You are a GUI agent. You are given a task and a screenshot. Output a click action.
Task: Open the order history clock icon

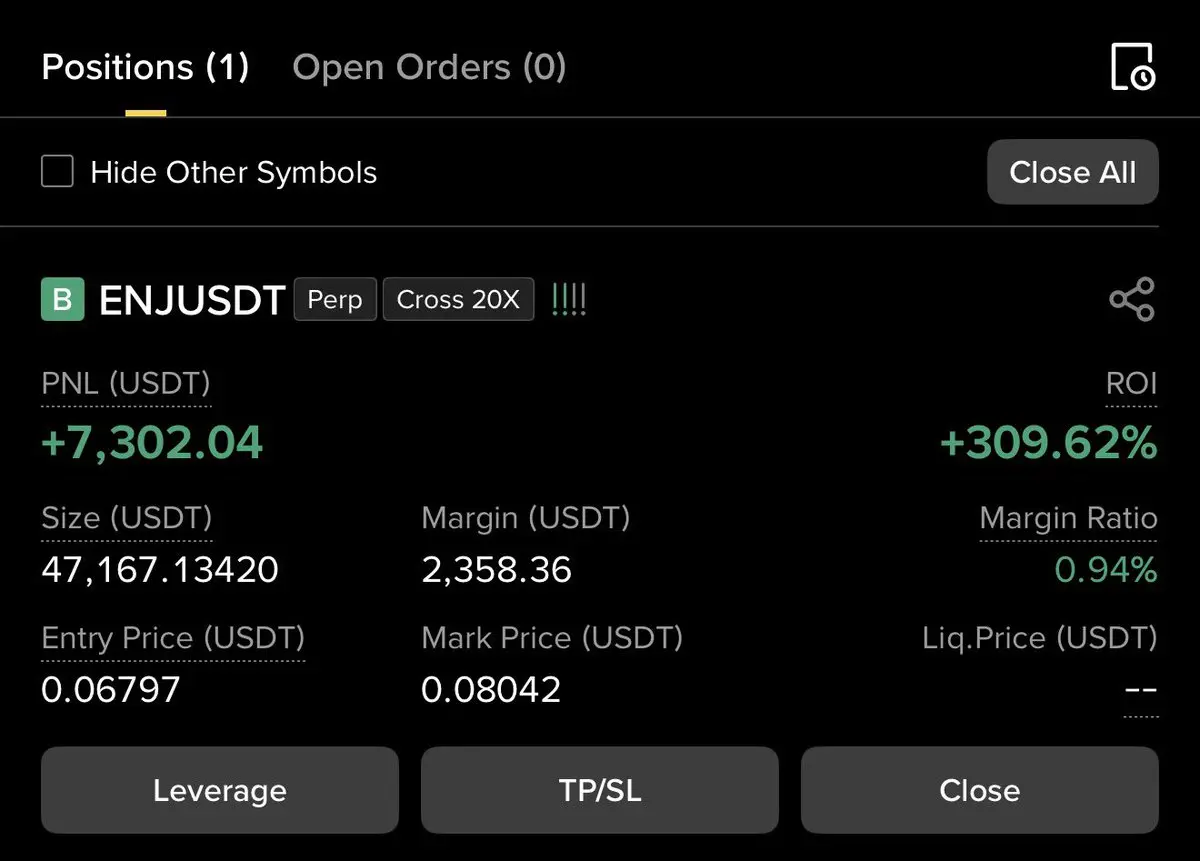coord(1134,67)
